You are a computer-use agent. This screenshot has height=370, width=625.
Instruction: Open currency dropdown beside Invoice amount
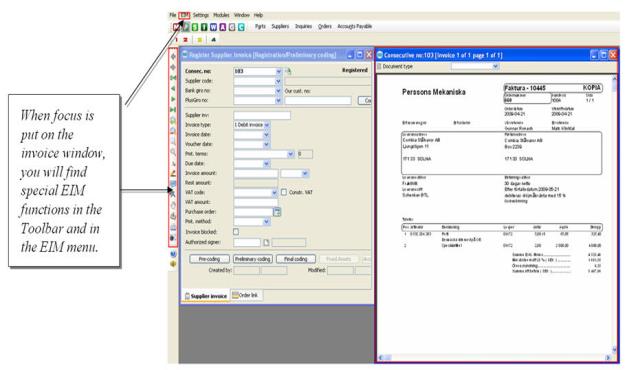305,173
